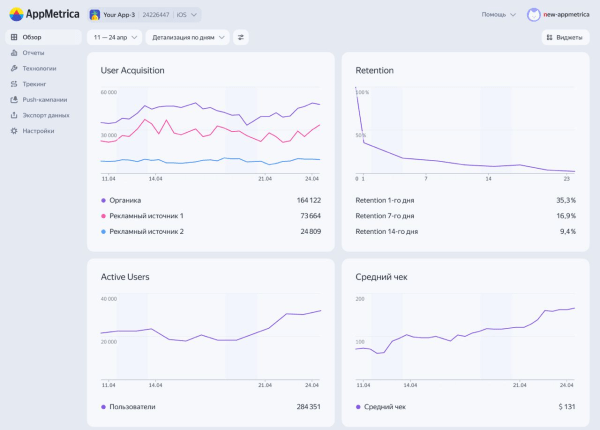Image resolution: width=600 pixels, height=430 pixels.
Task: Click the Виджеты button
Action: 565,37
